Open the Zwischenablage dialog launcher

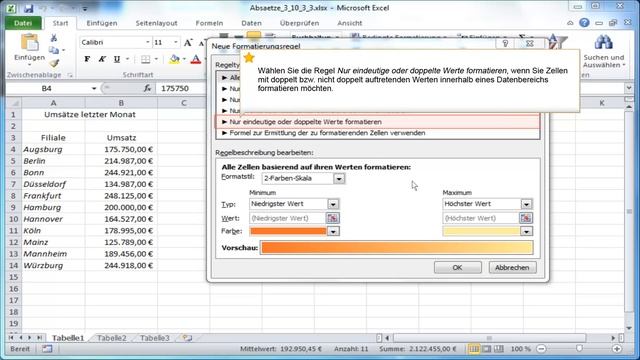(x=70, y=75)
